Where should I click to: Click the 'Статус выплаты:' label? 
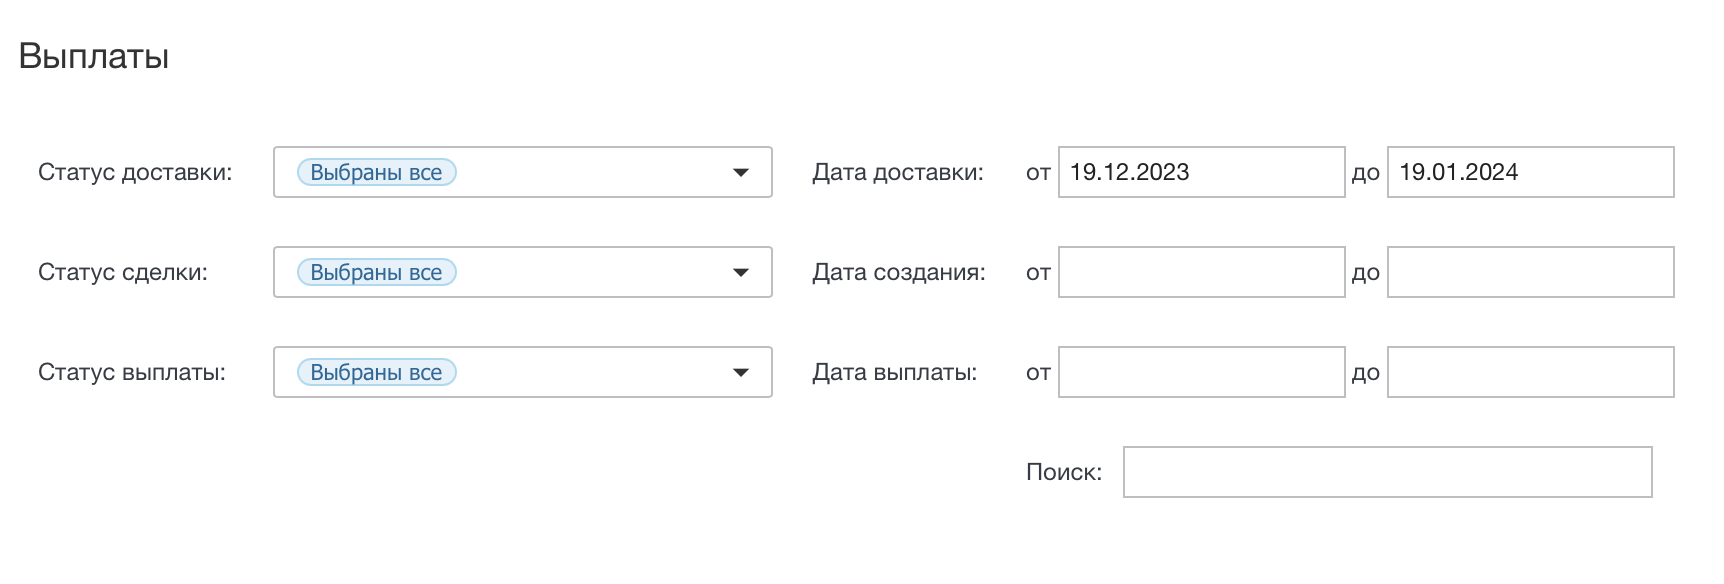[132, 373]
